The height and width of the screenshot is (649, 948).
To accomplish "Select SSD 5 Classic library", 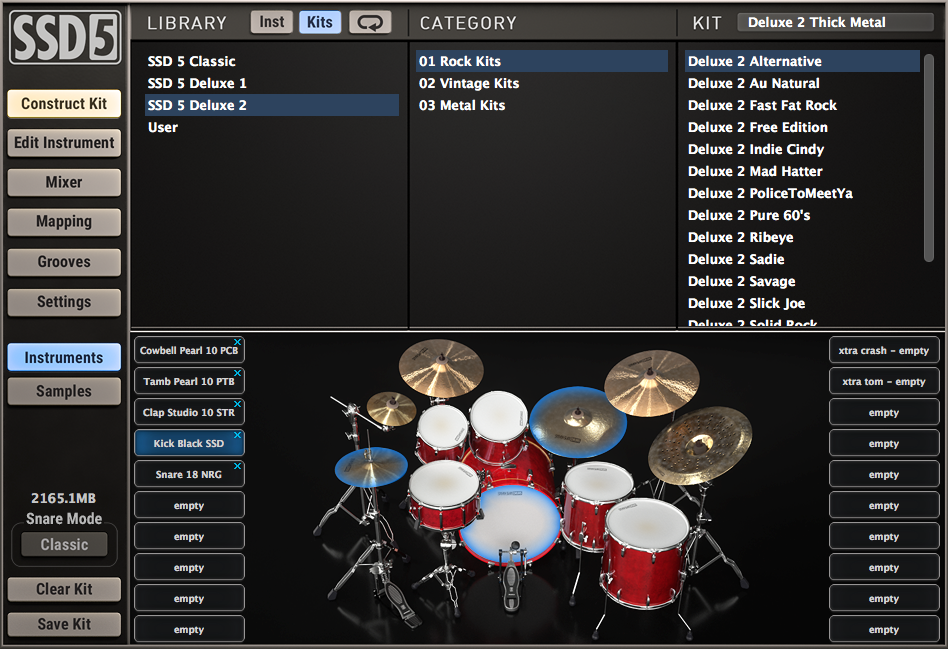I will coord(271,61).
